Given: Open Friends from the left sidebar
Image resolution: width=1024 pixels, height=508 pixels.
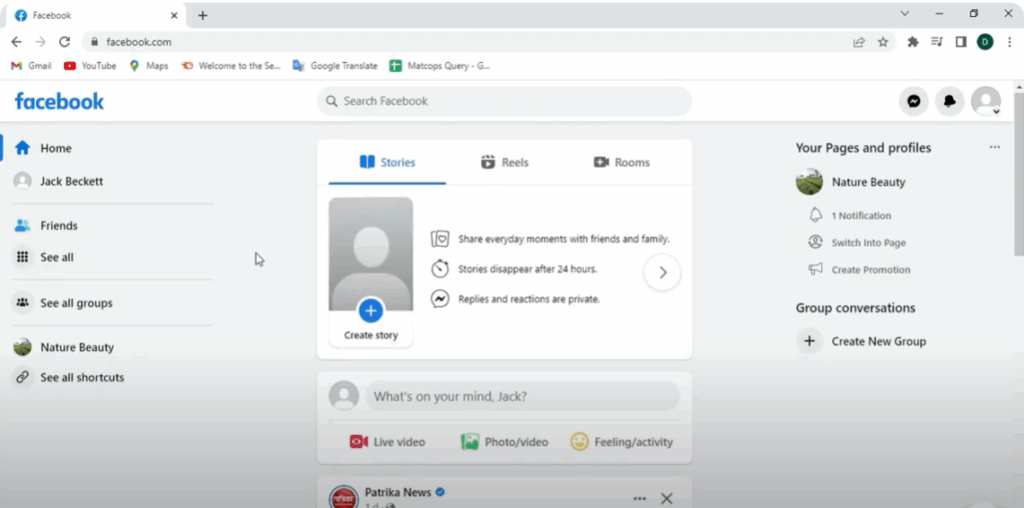Looking at the screenshot, I should pos(58,226).
